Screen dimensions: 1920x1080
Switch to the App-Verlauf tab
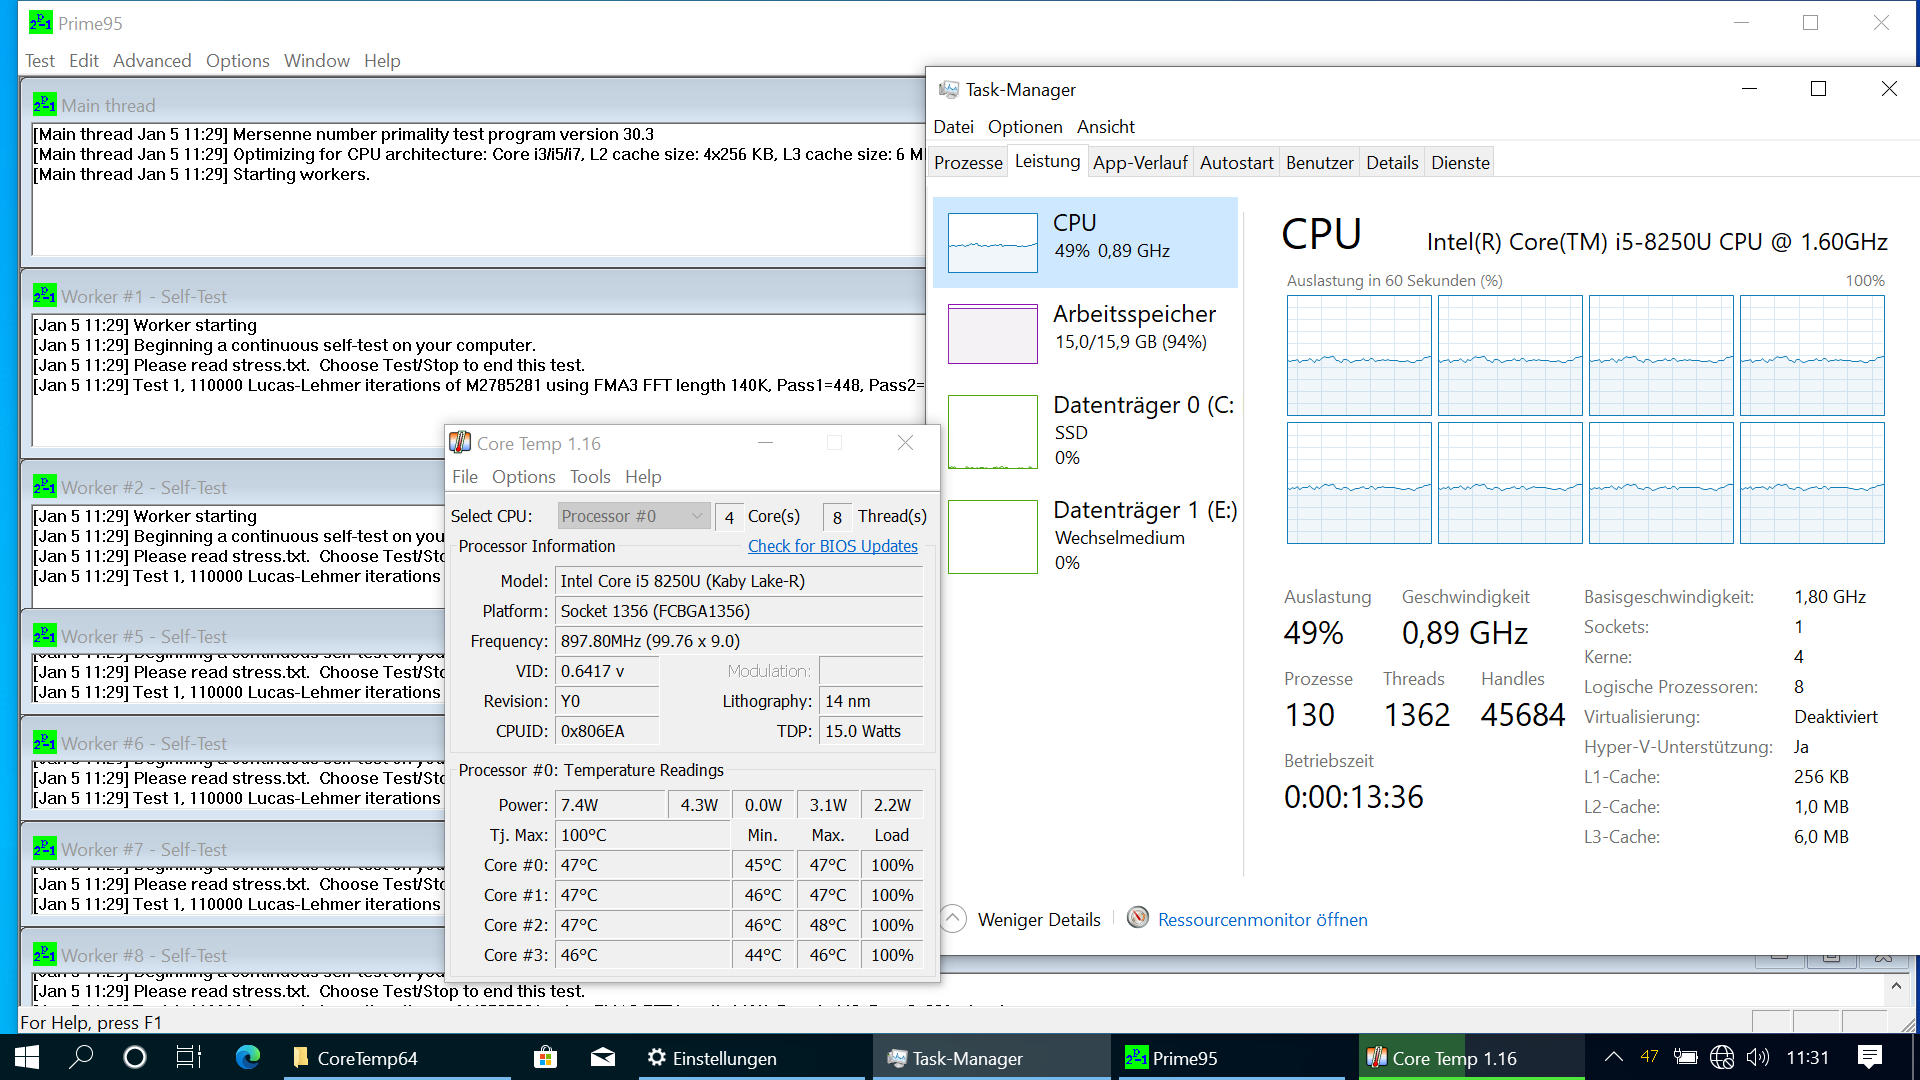[x=1139, y=163]
